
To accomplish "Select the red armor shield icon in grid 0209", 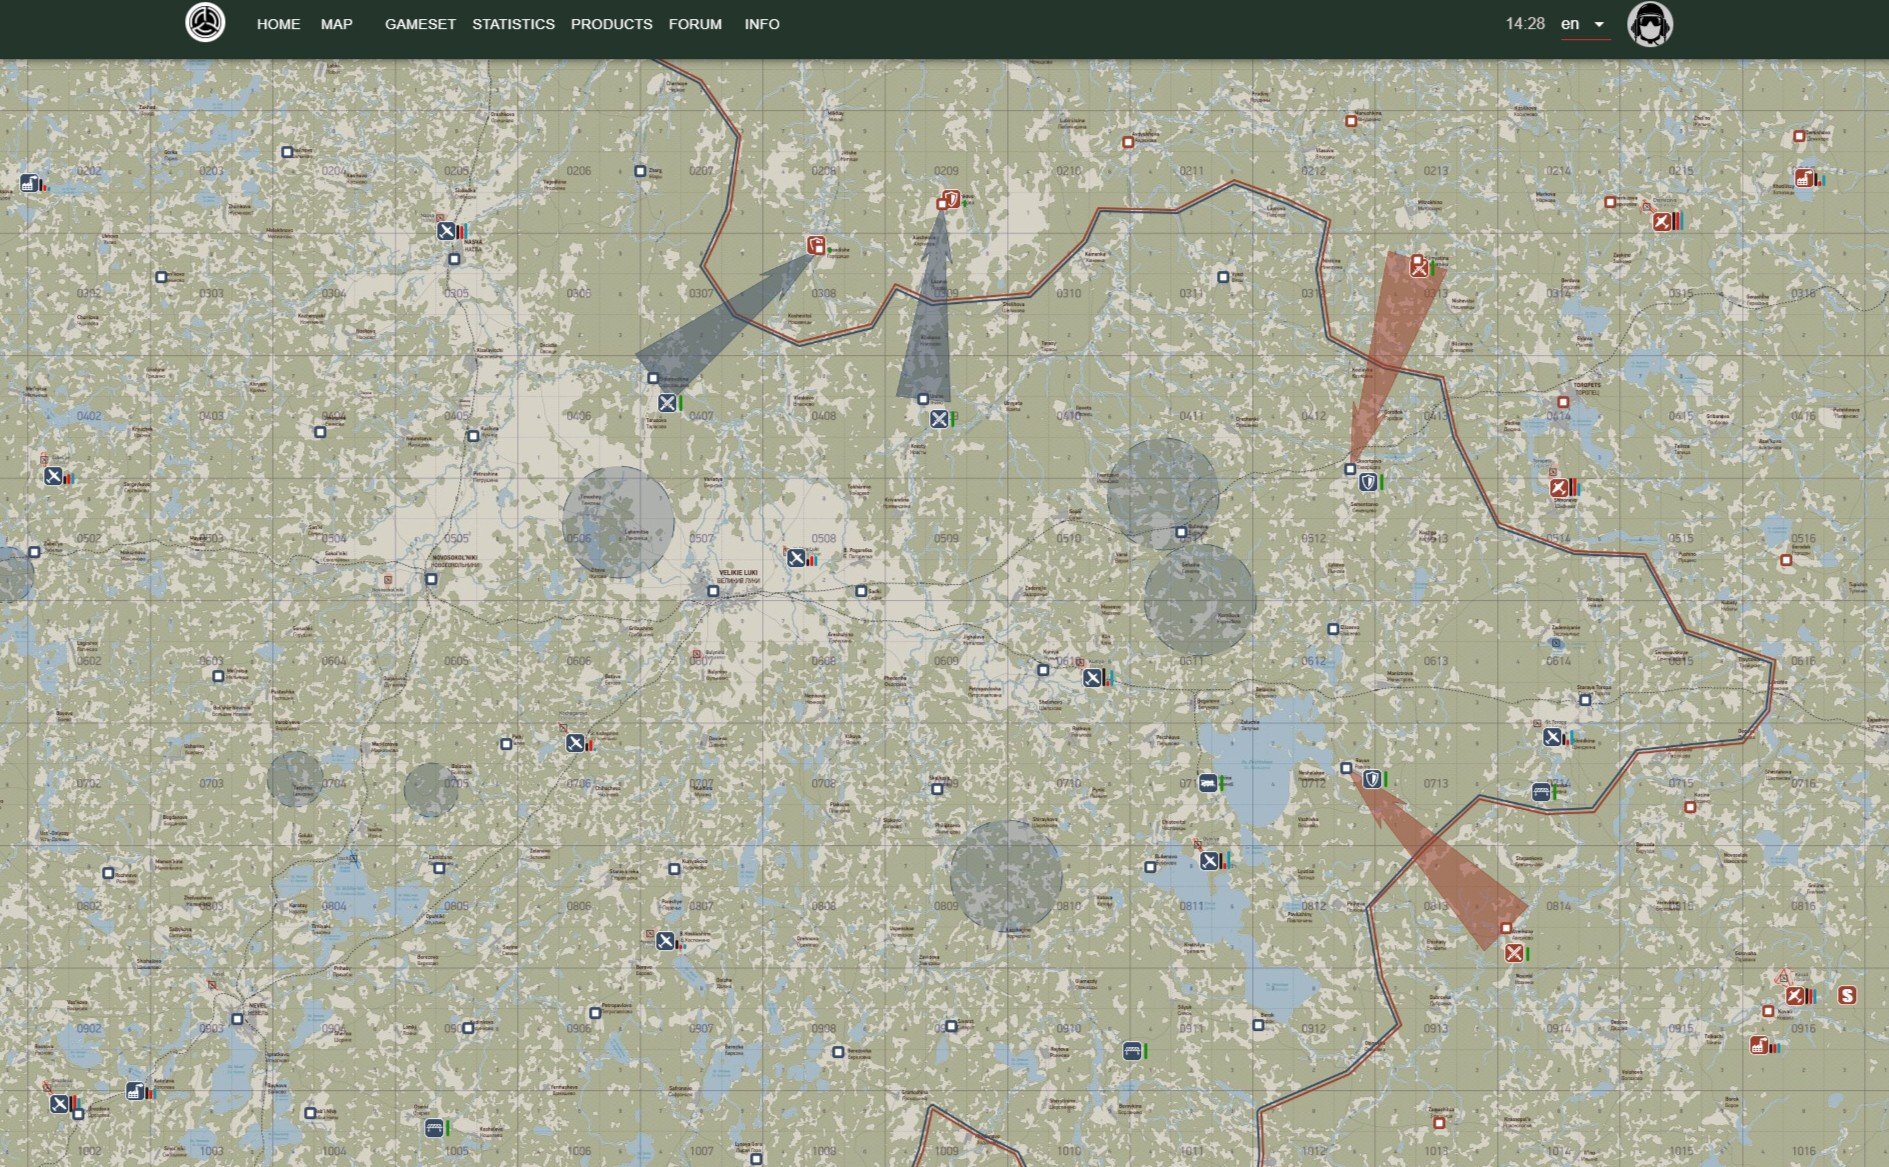I will tap(952, 199).
